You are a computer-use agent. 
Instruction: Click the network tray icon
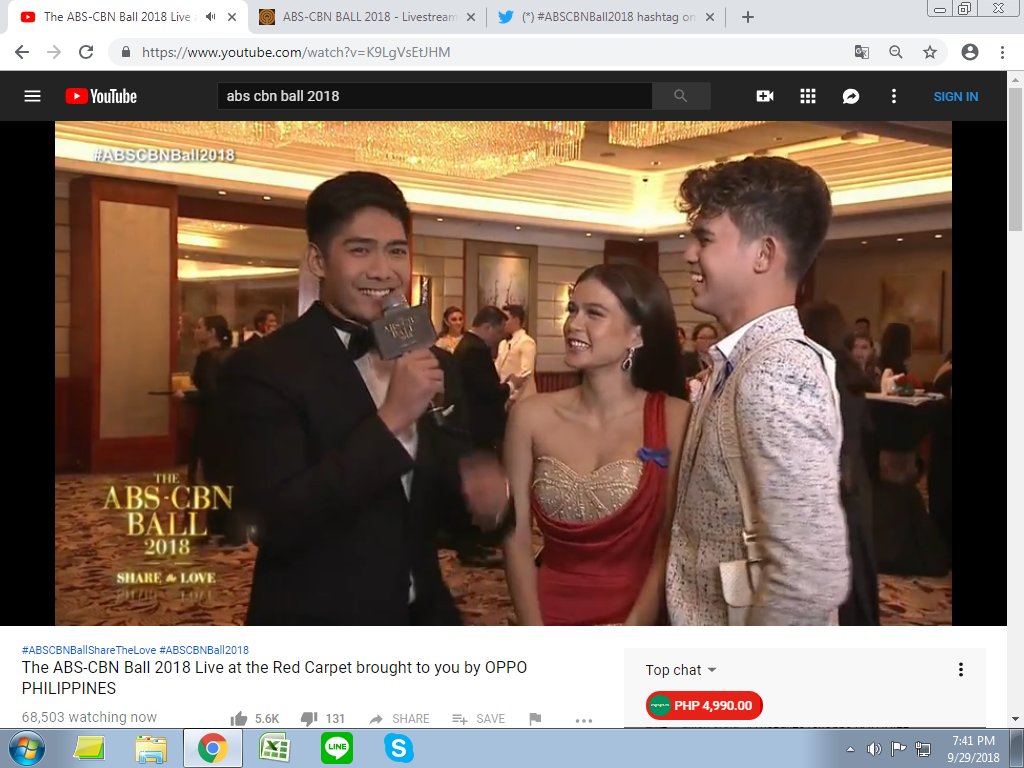tap(923, 749)
